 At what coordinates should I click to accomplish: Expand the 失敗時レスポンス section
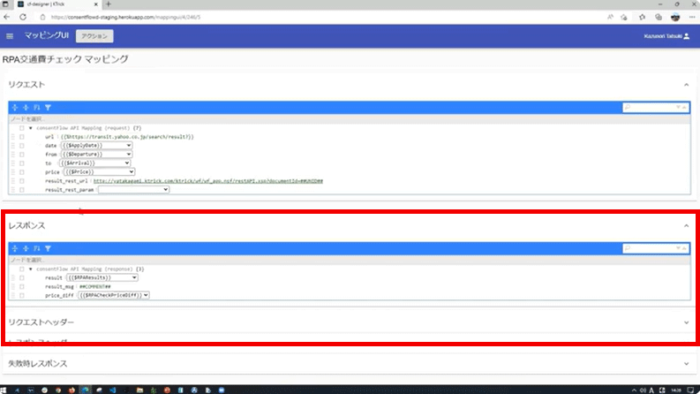(686, 364)
